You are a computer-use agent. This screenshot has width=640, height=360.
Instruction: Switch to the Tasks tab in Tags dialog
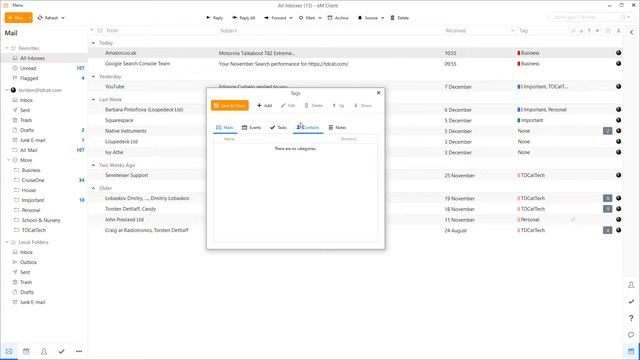click(x=278, y=127)
